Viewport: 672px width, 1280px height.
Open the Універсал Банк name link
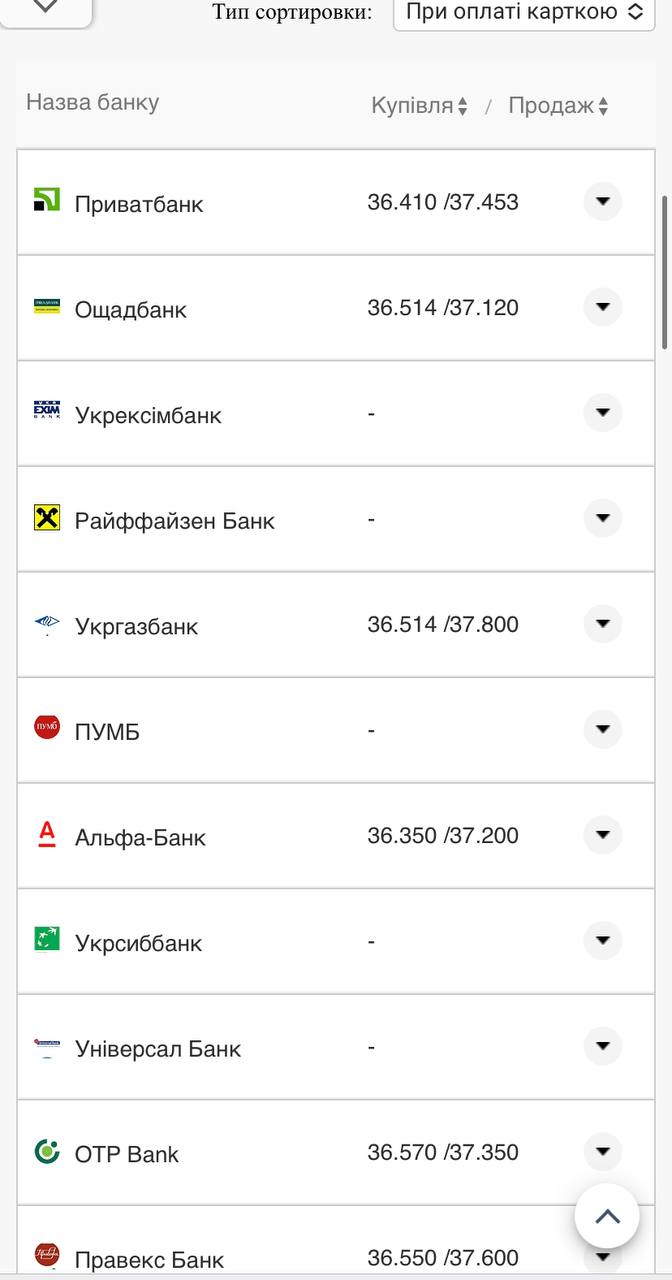(x=158, y=1049)
